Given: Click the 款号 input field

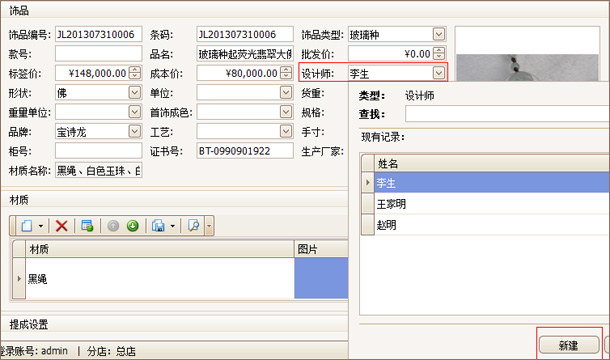Looking at the screenshot, I should click(98, 54).
